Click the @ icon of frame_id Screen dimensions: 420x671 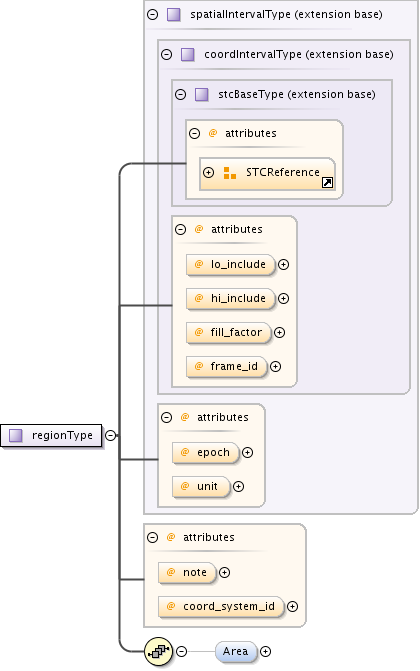(199, 366)
